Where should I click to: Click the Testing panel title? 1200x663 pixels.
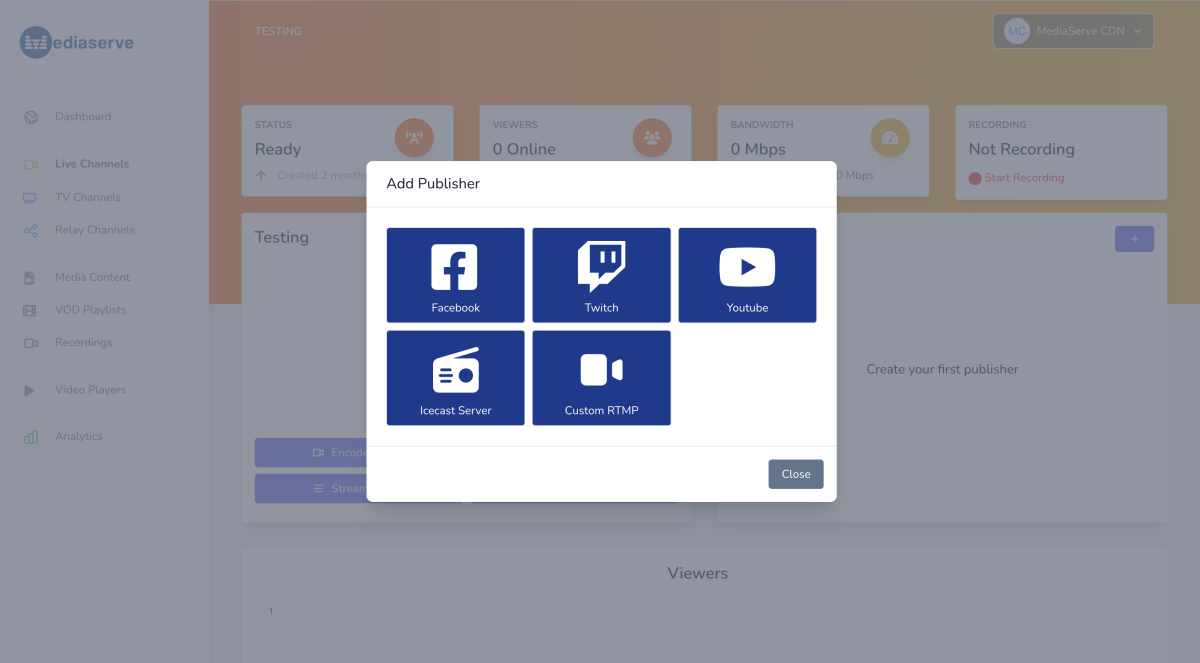282,237
